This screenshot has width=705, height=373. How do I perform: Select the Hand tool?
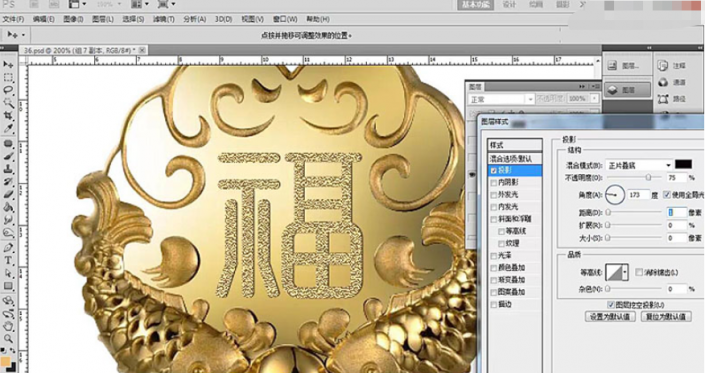[x=8, y=326]
